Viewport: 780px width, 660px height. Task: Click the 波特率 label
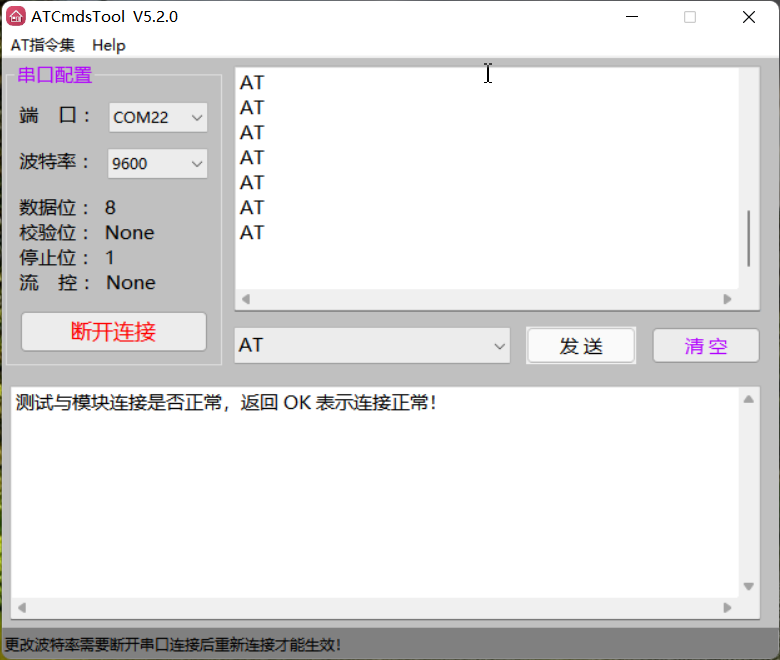54,162
